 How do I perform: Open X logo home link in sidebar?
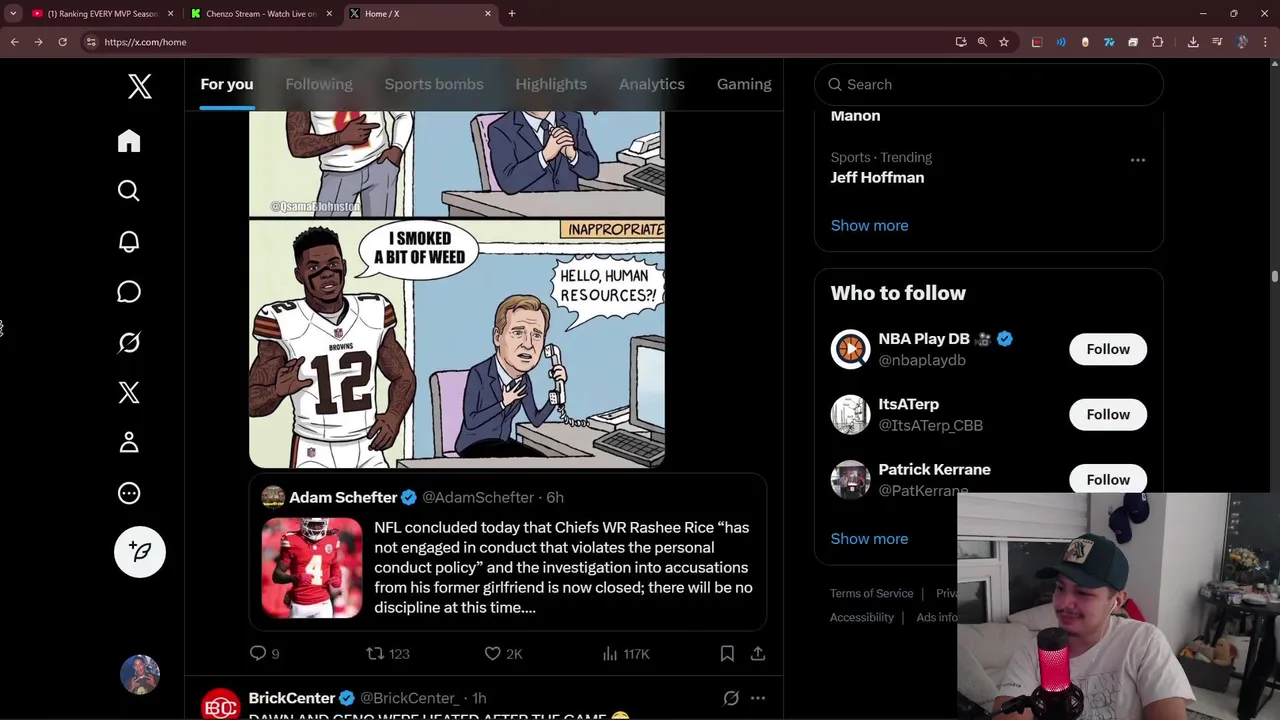140,86
